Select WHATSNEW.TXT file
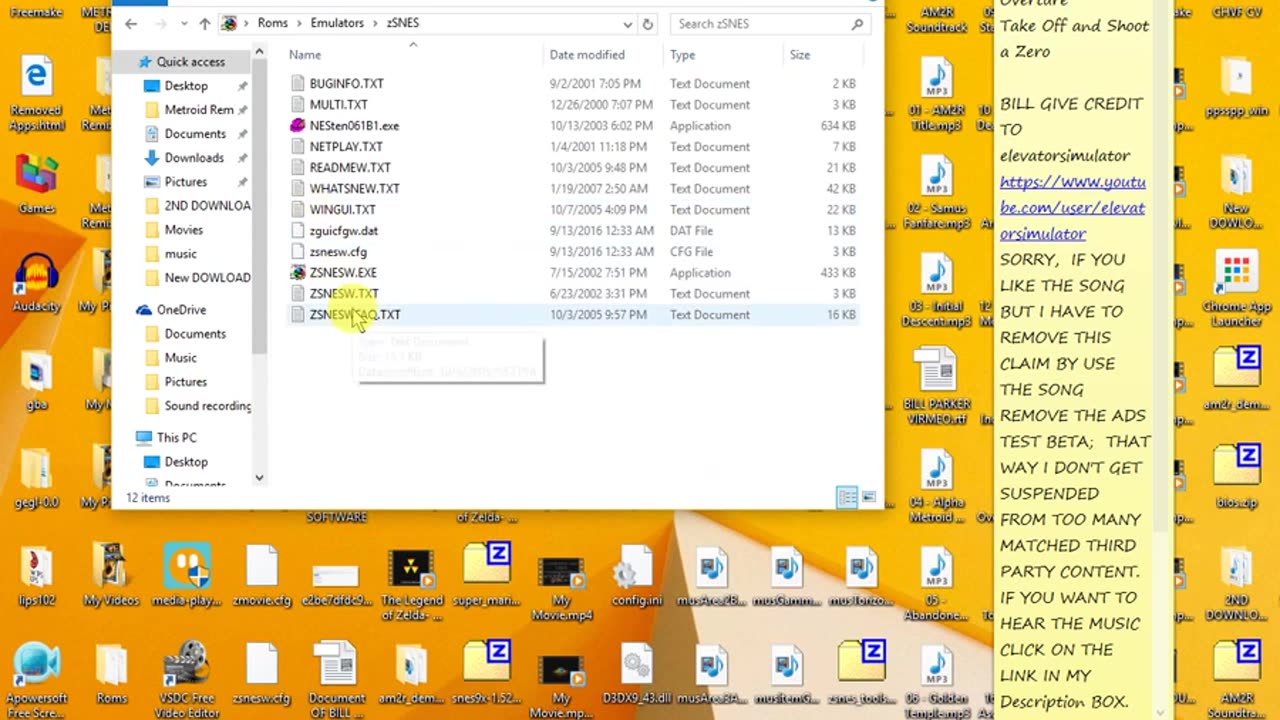Screen dimensions: 1280x720 pyautogui.click(x=354, y=189)
